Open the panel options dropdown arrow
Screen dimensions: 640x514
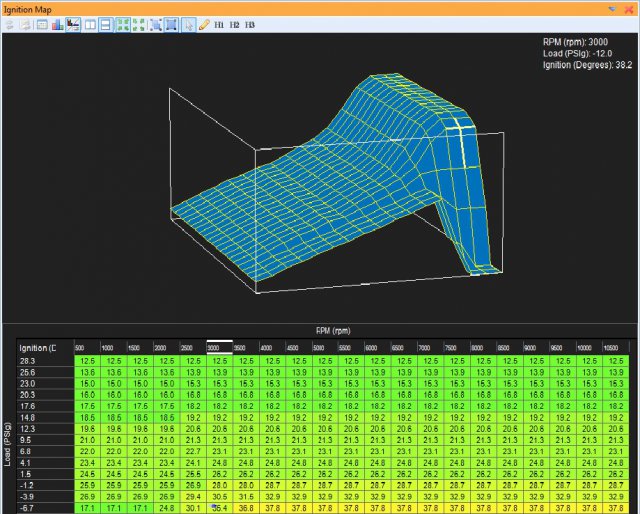coord(613,7)
